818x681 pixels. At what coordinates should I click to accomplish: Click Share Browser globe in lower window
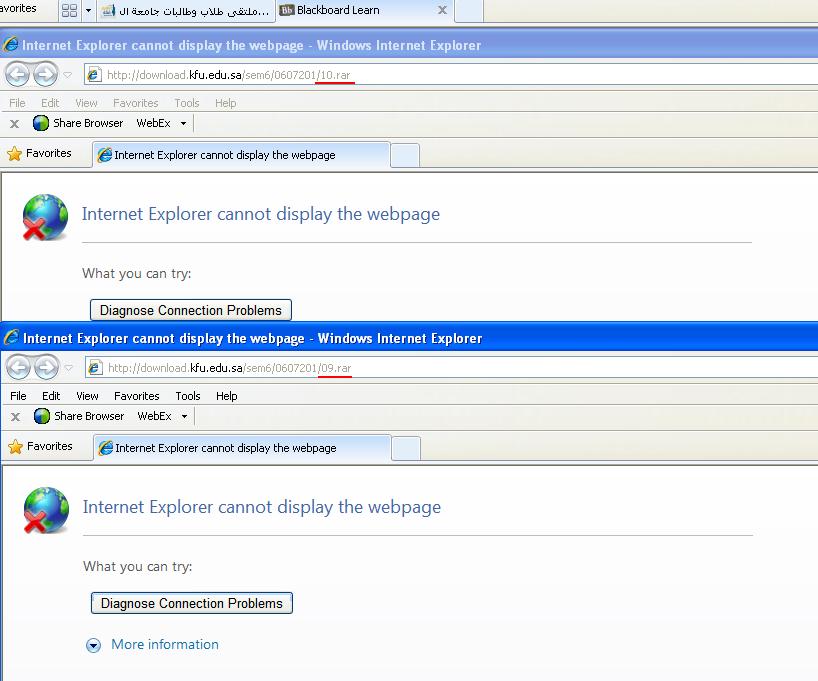tap(42, 416)
